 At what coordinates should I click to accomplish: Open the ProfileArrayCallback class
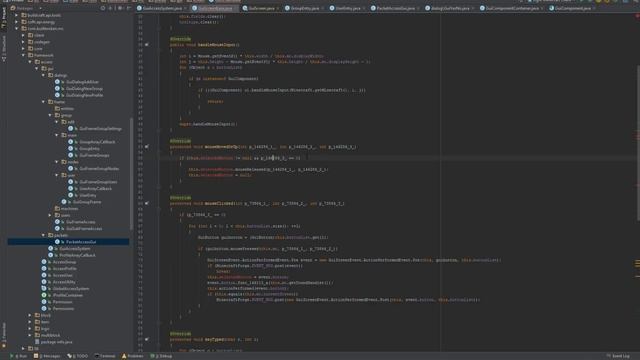77,255
